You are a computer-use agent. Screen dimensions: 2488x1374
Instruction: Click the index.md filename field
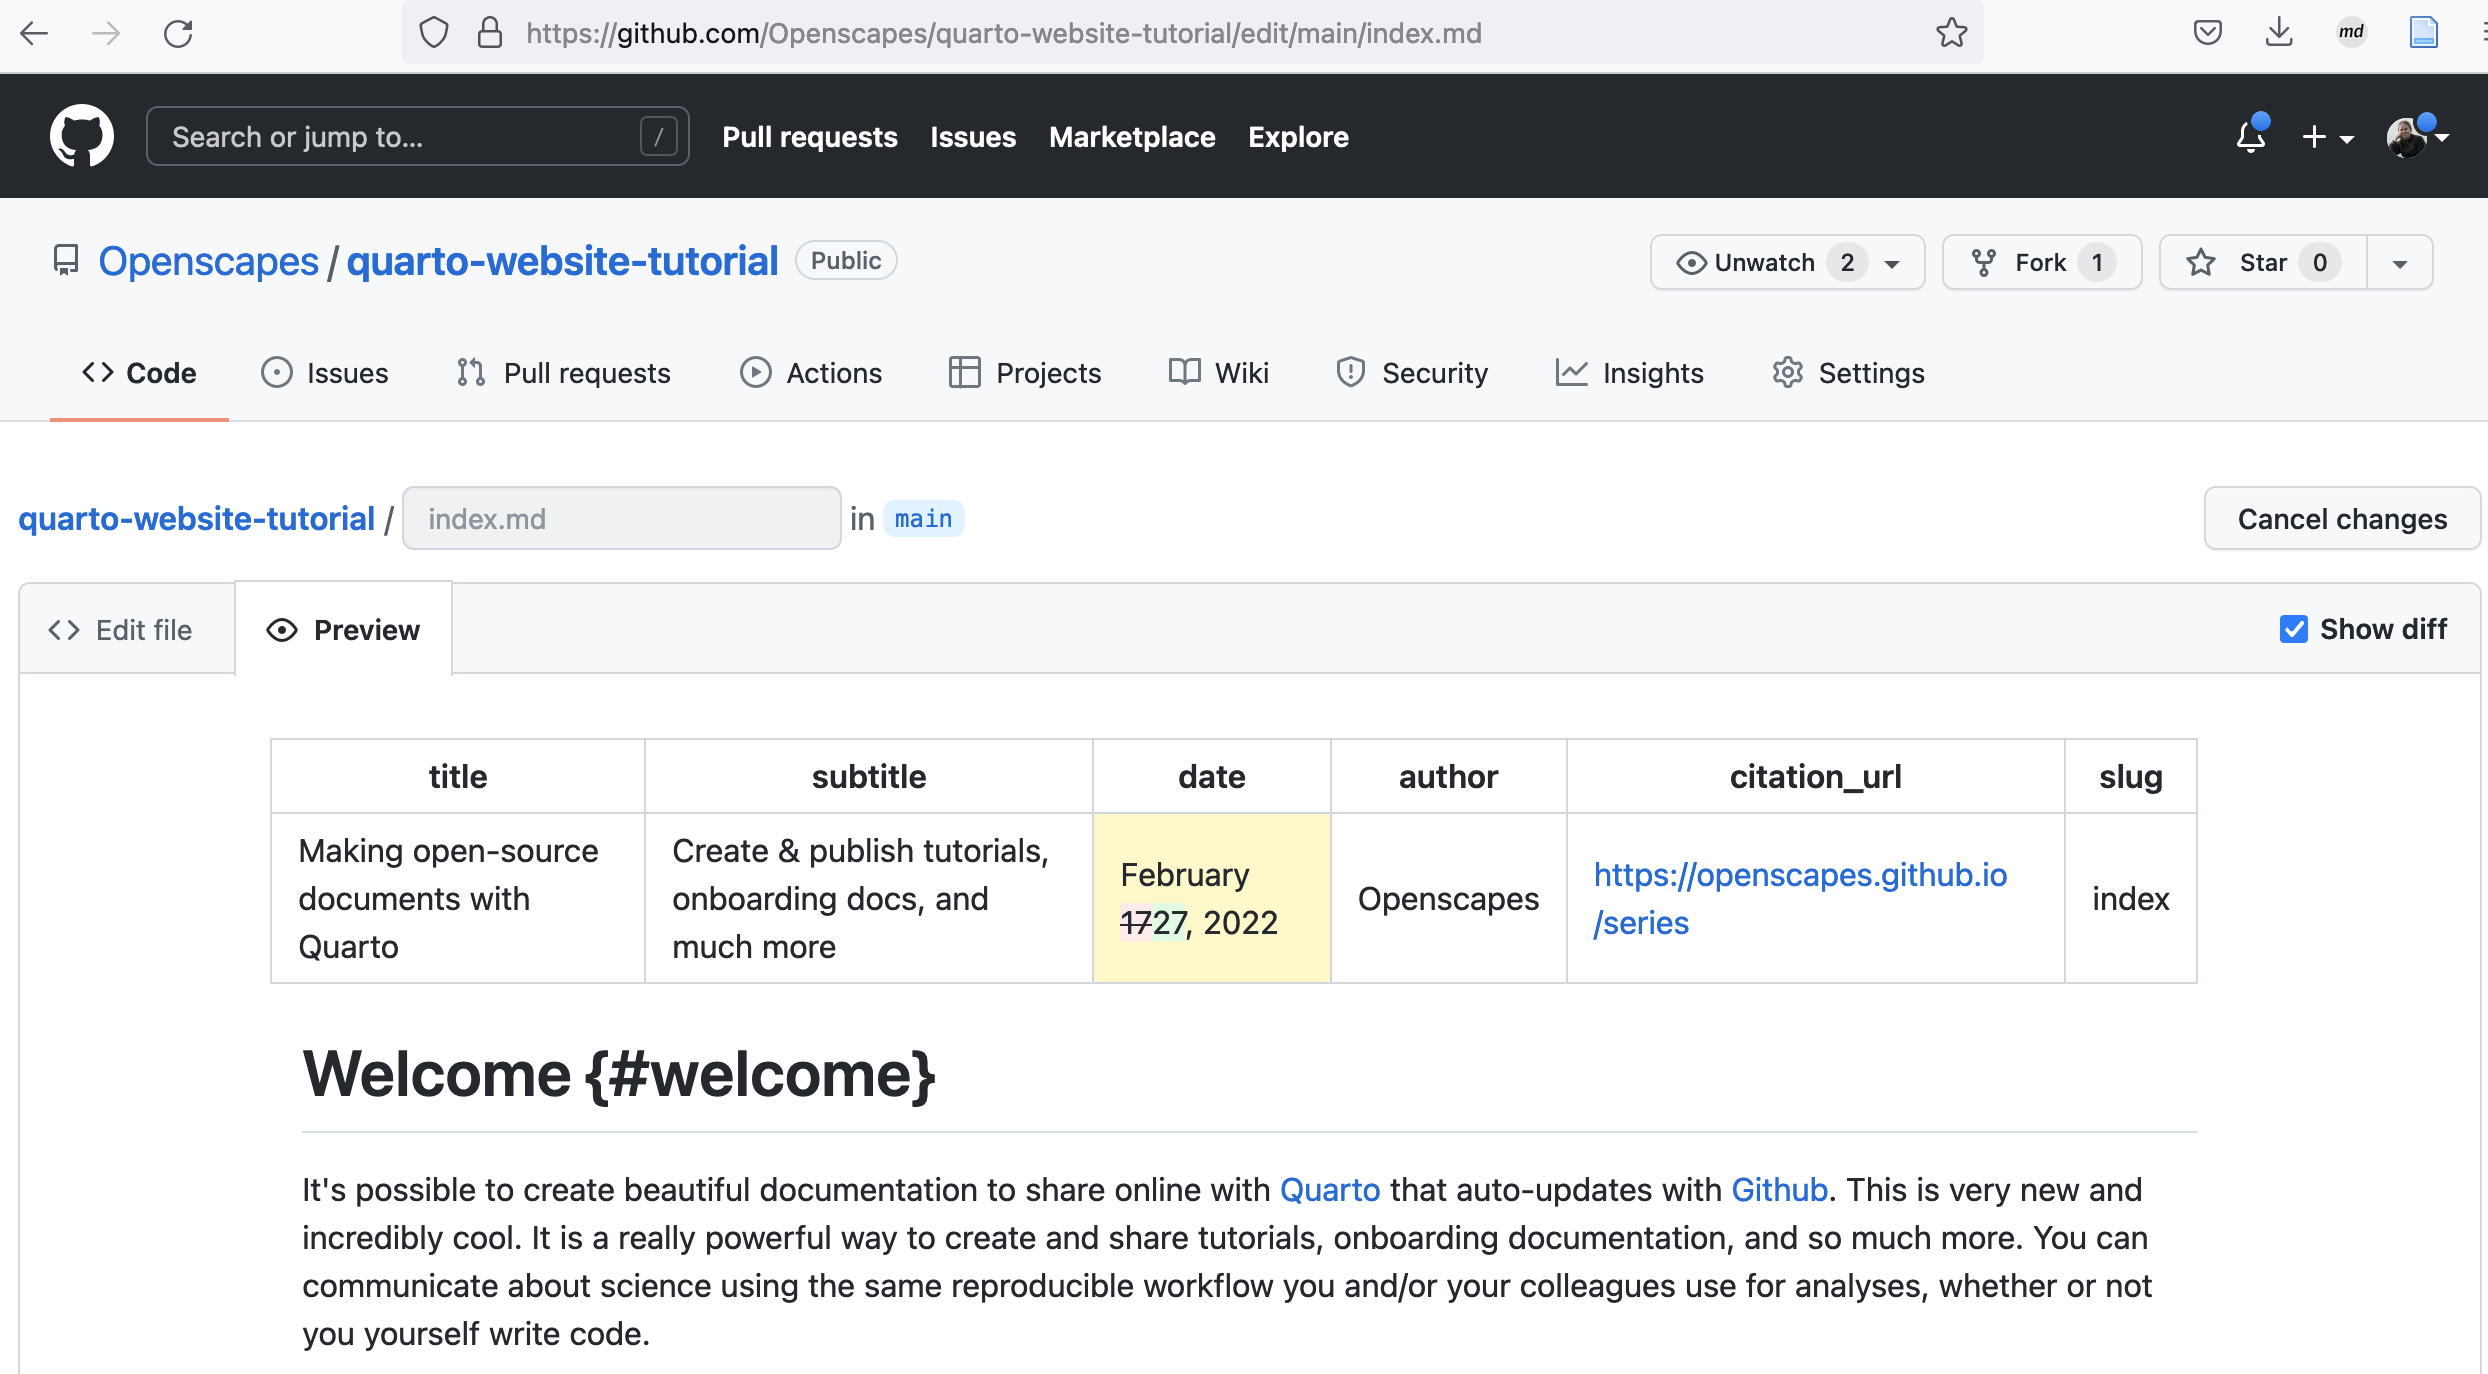[621, 519]
